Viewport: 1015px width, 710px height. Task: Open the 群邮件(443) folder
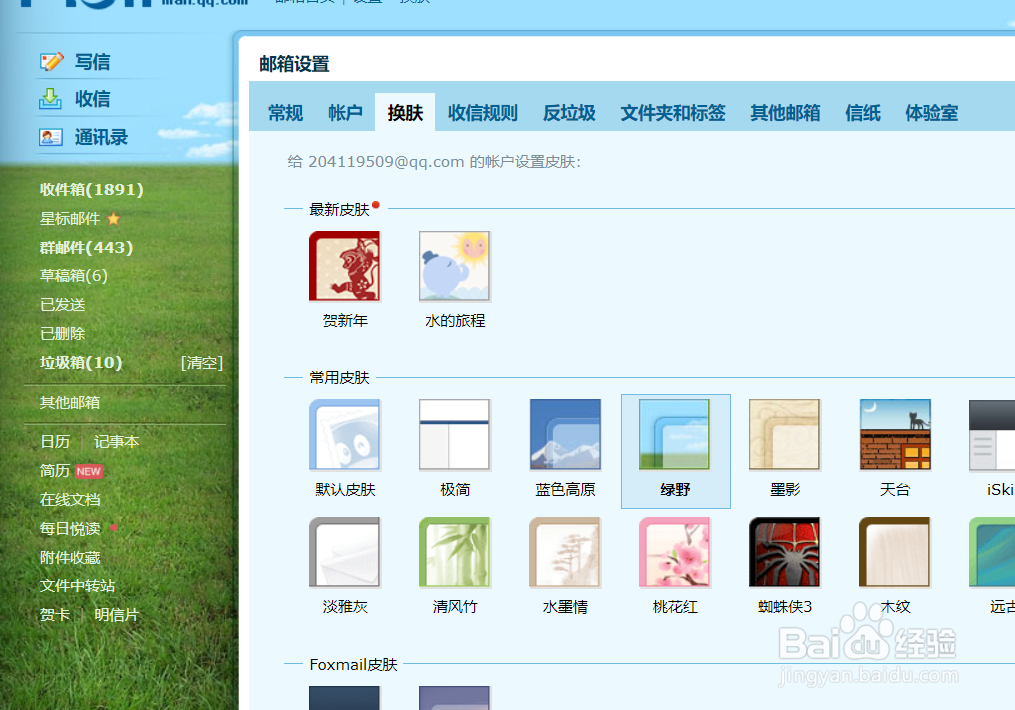[x=86, y=247]
